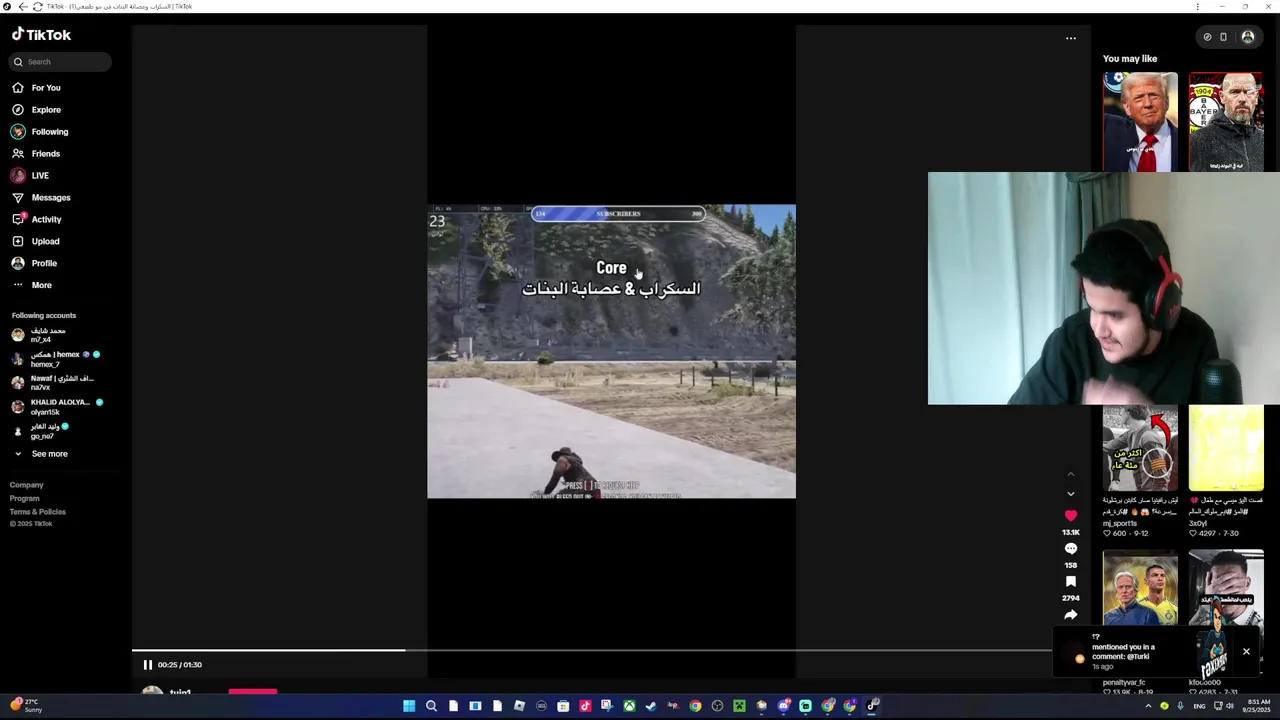Open the top-right profile avatar menu
Screen dimensions: 1280x720
(x=1248, y=37)
